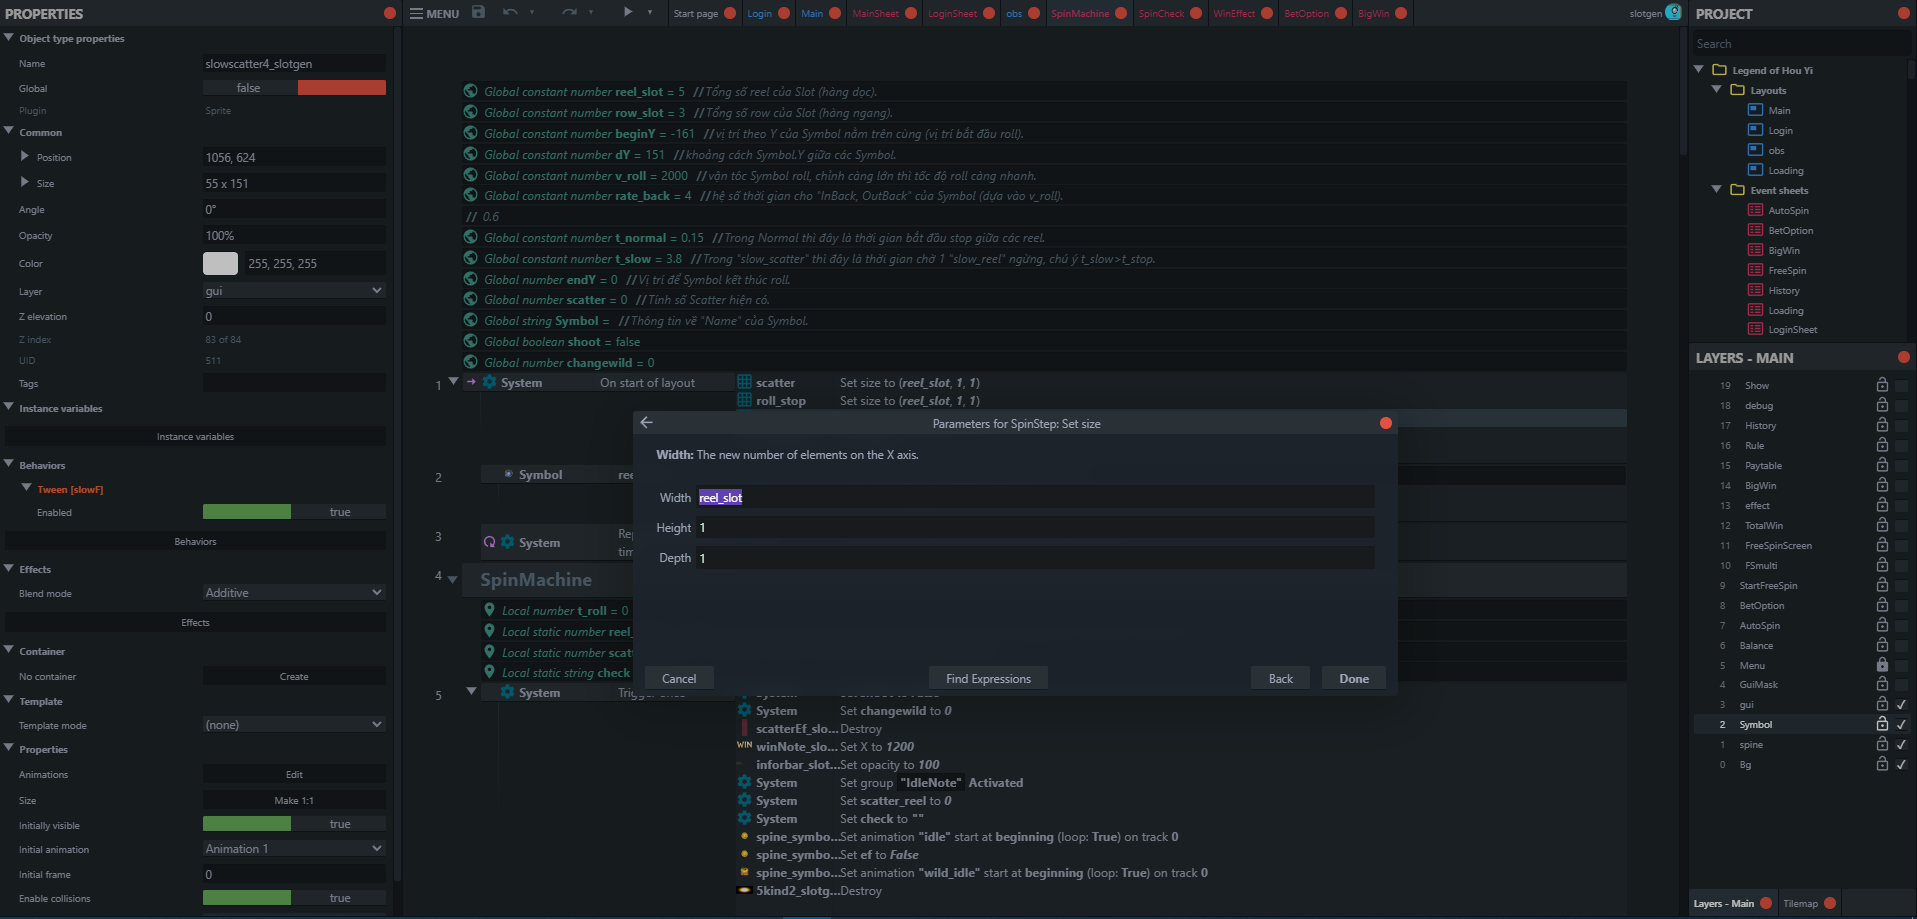This screenshot has width=1917, height=919.
Task: Click the reel_slot global constant globe icon
Action: click(471, 91)
